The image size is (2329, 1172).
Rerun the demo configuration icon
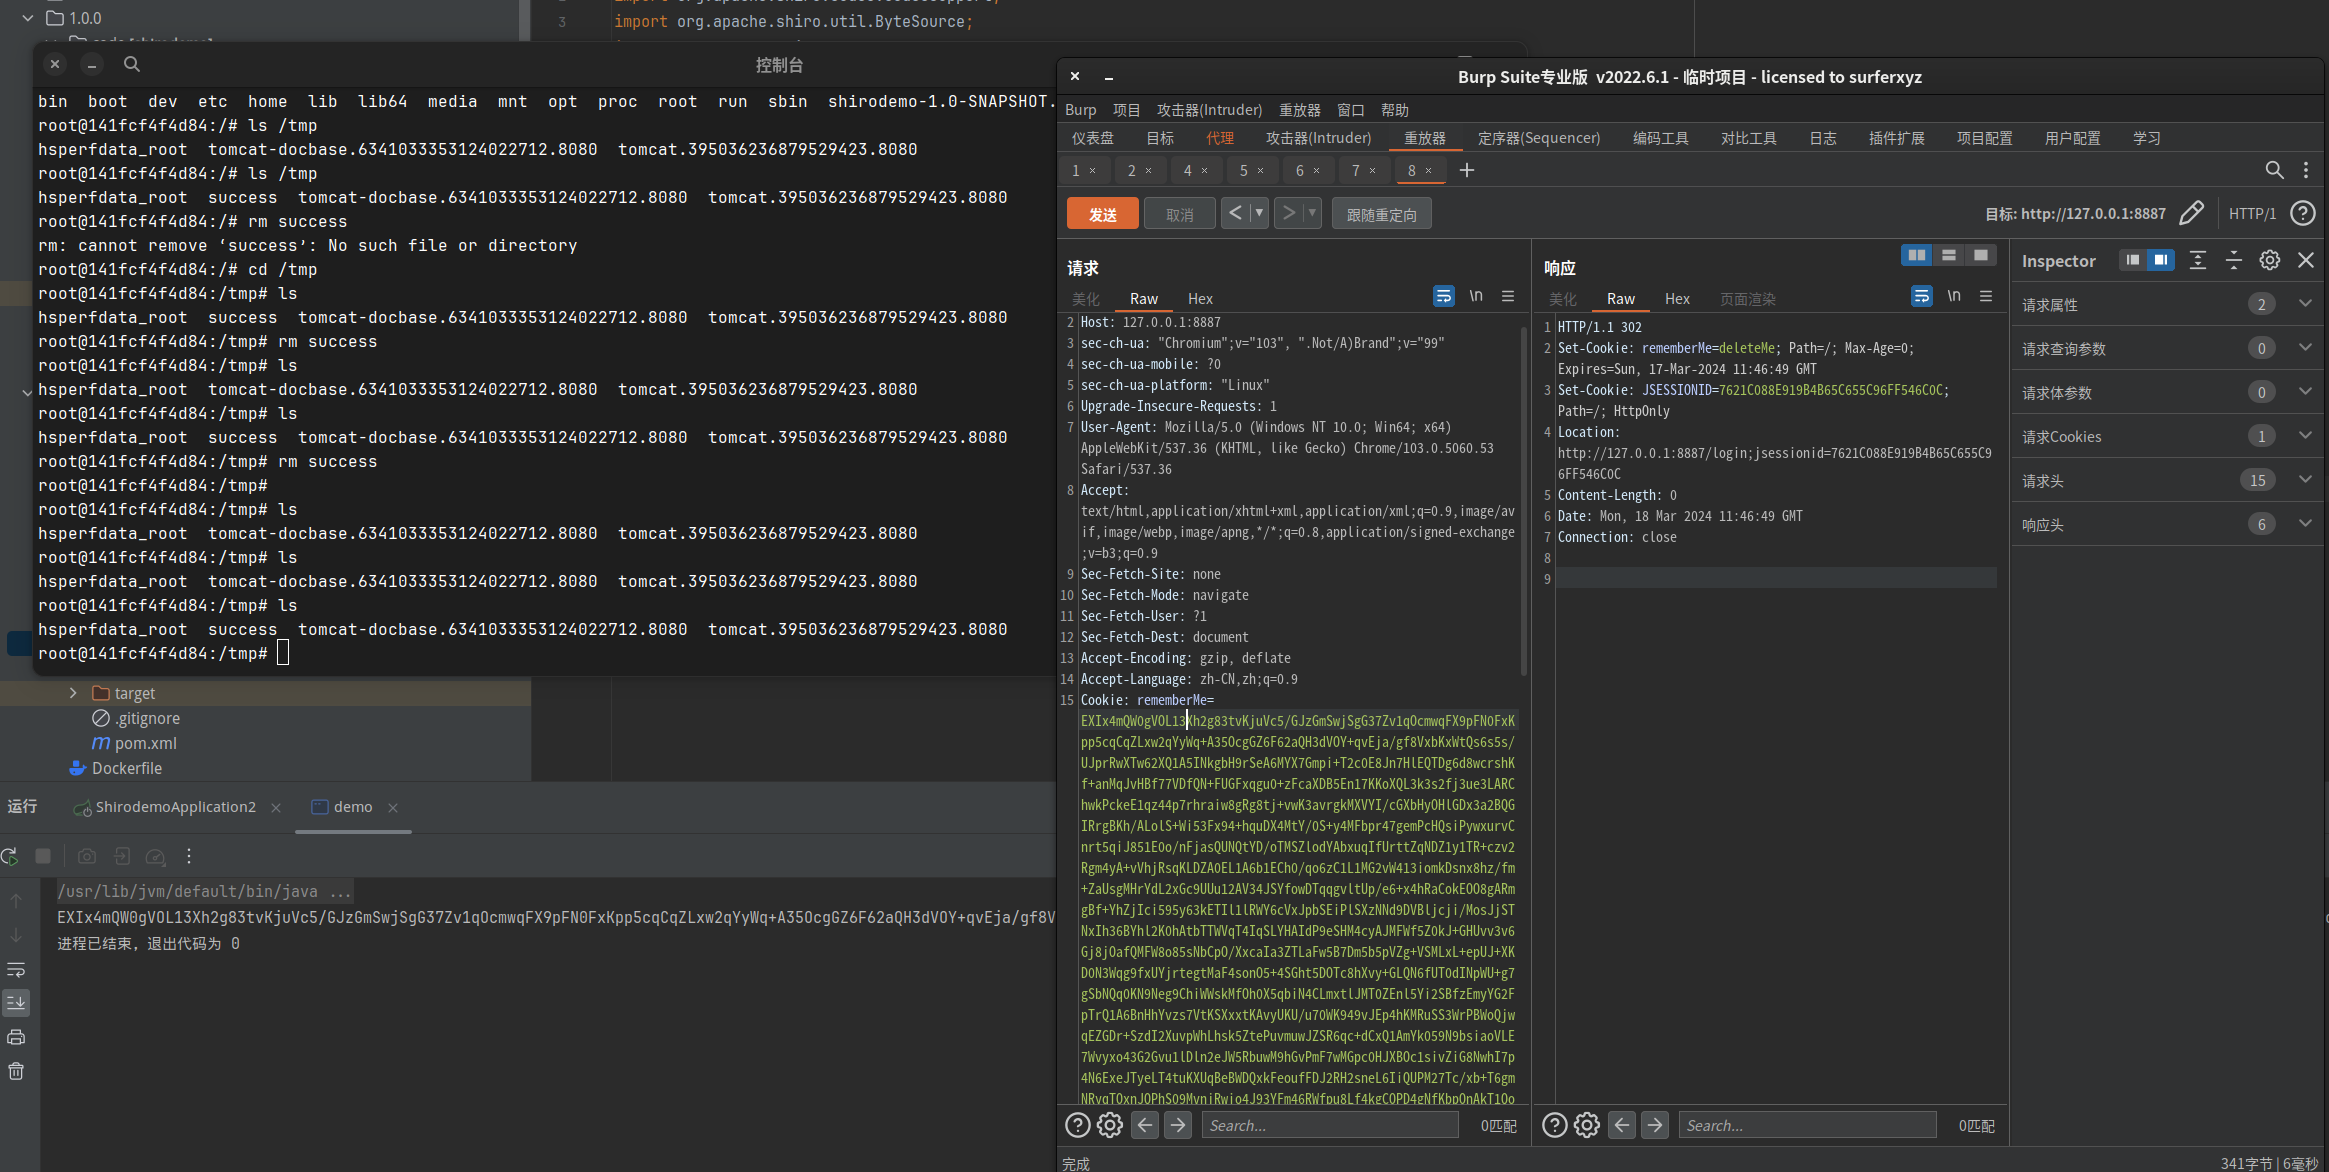(x=10, y=856)
